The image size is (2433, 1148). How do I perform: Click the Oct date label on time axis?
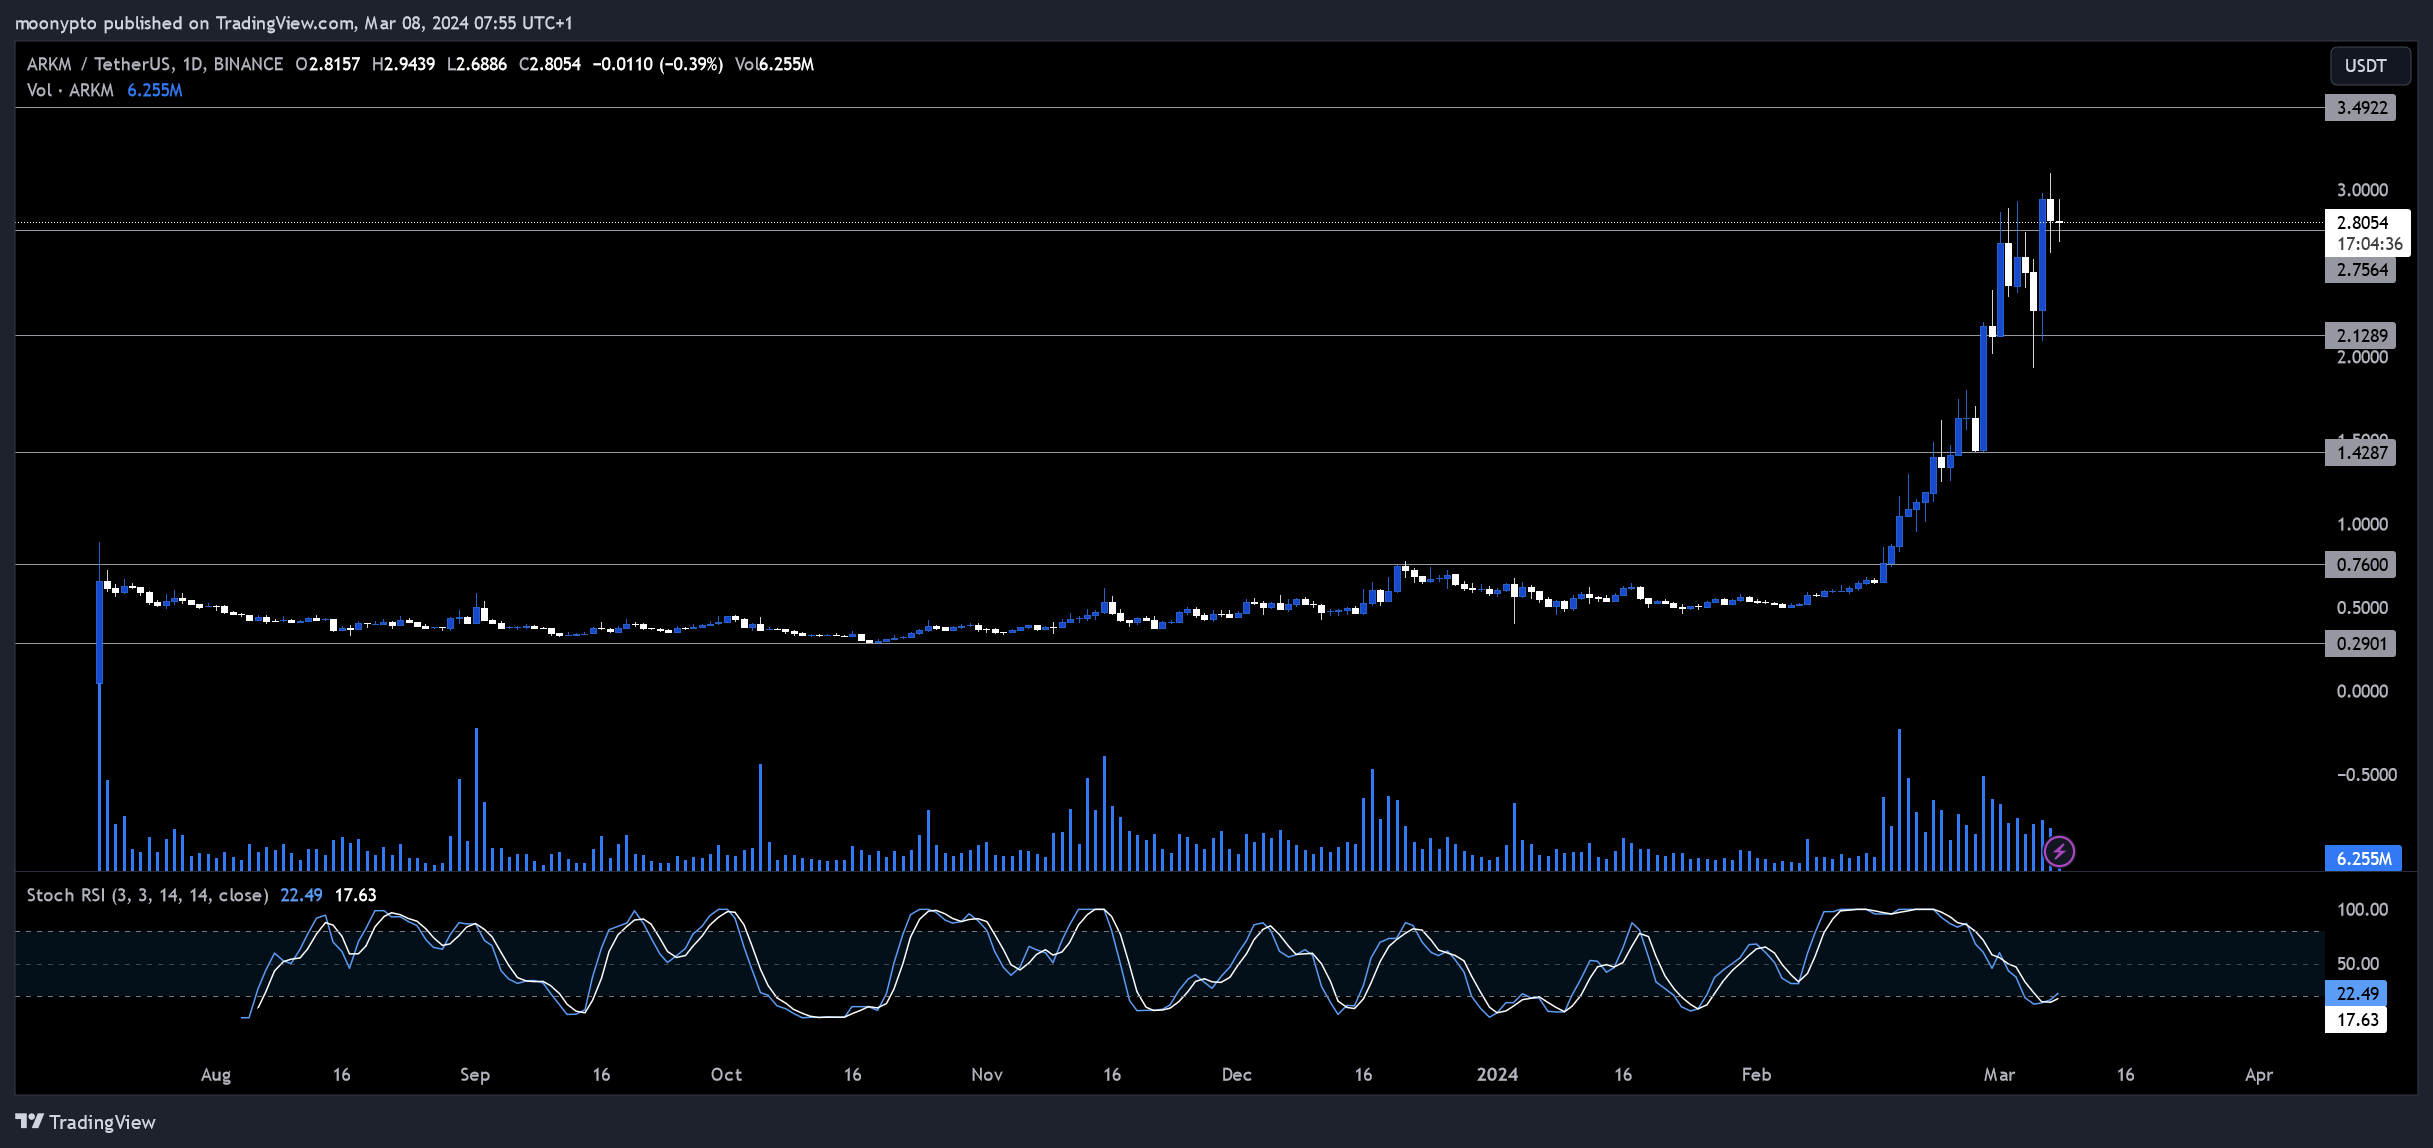point(726,1075)
